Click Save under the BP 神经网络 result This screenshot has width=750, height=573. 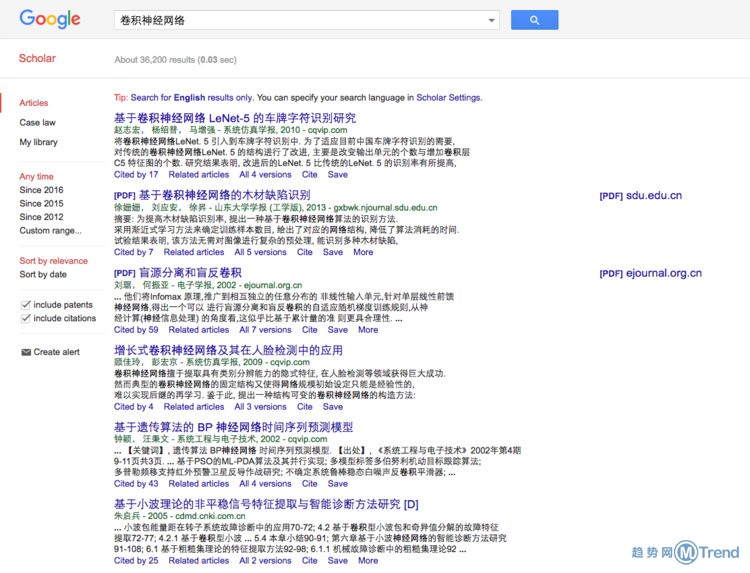point(338,484)
